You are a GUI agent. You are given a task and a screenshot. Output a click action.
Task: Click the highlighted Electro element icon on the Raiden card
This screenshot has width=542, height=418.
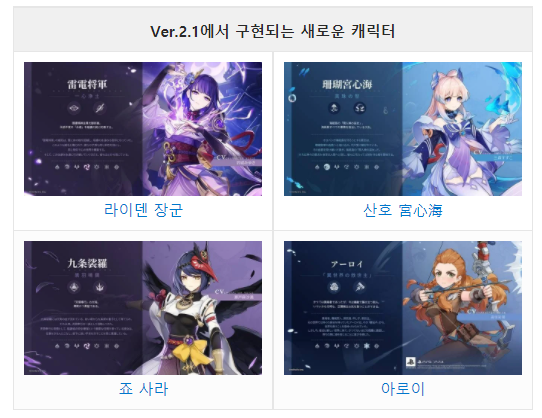[87, 167]
